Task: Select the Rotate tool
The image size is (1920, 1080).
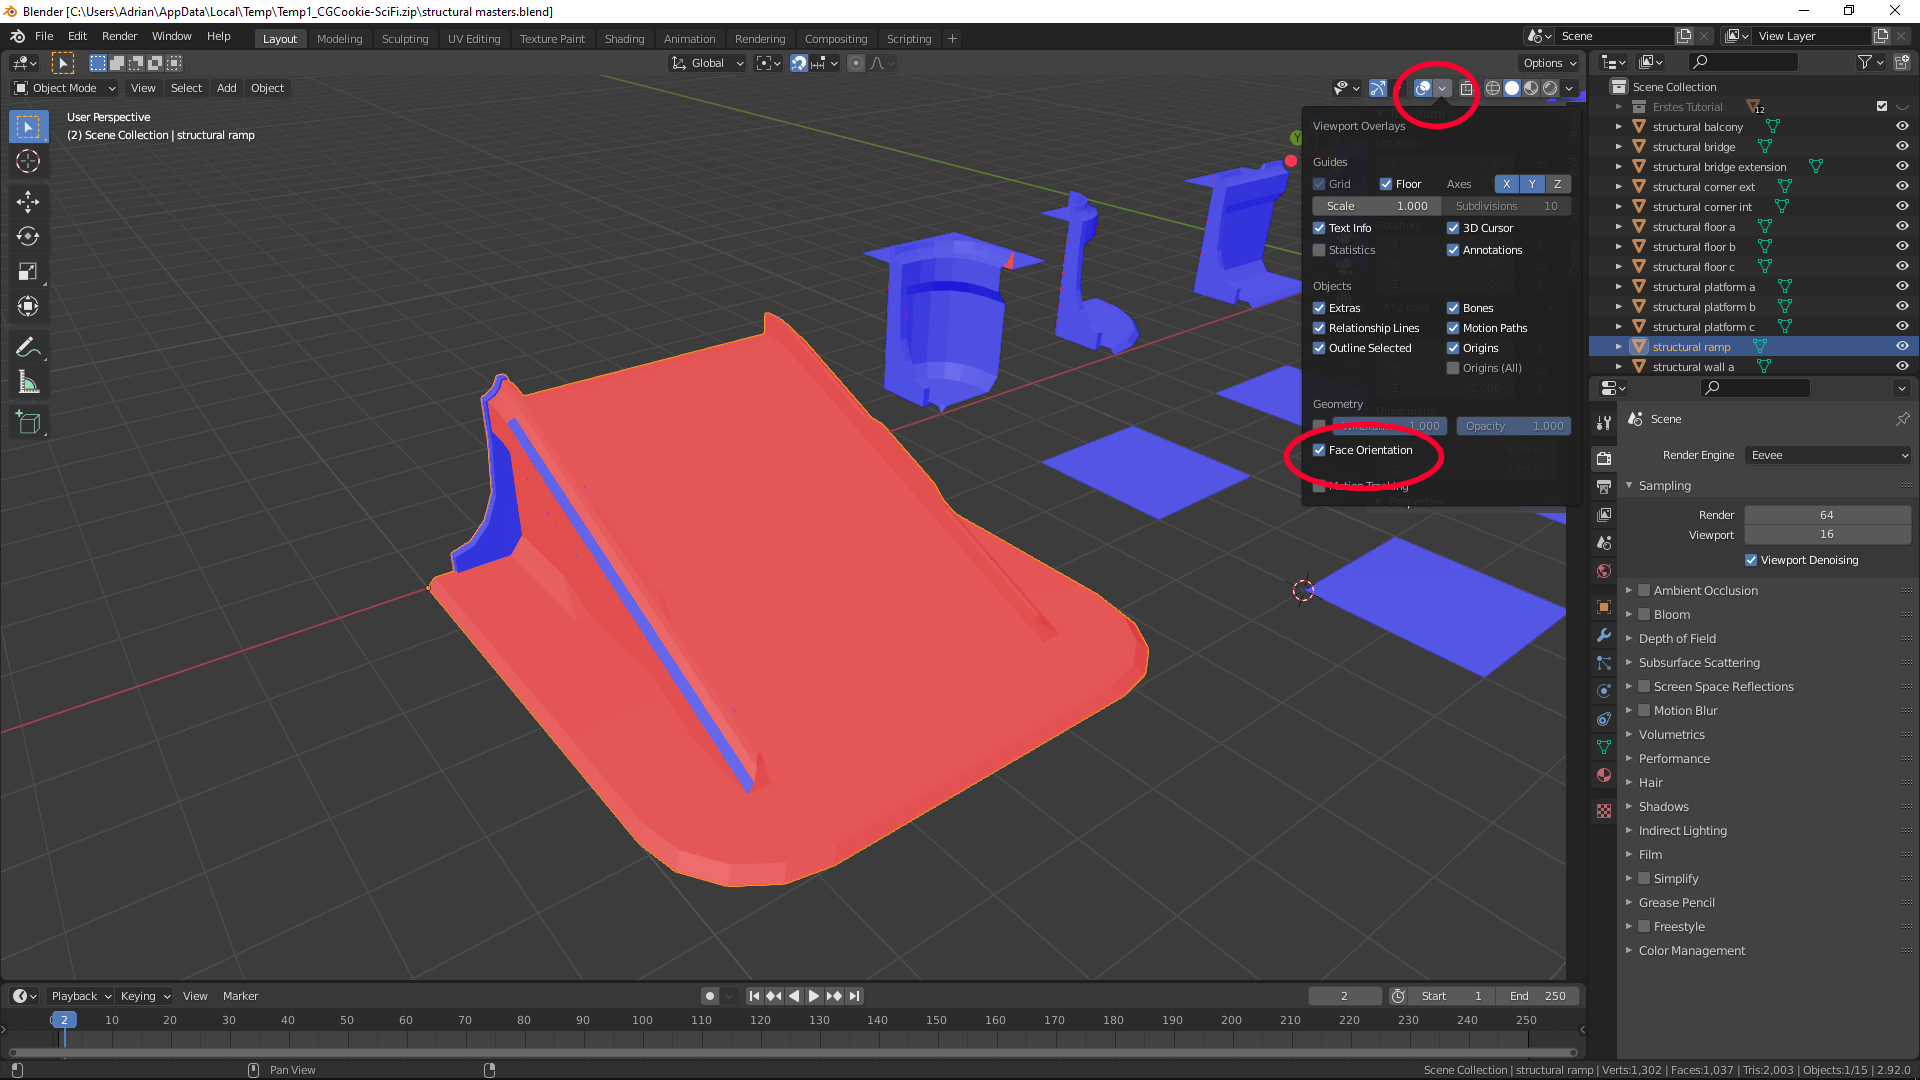Action: pyautogui.click(x=28, y=237)
